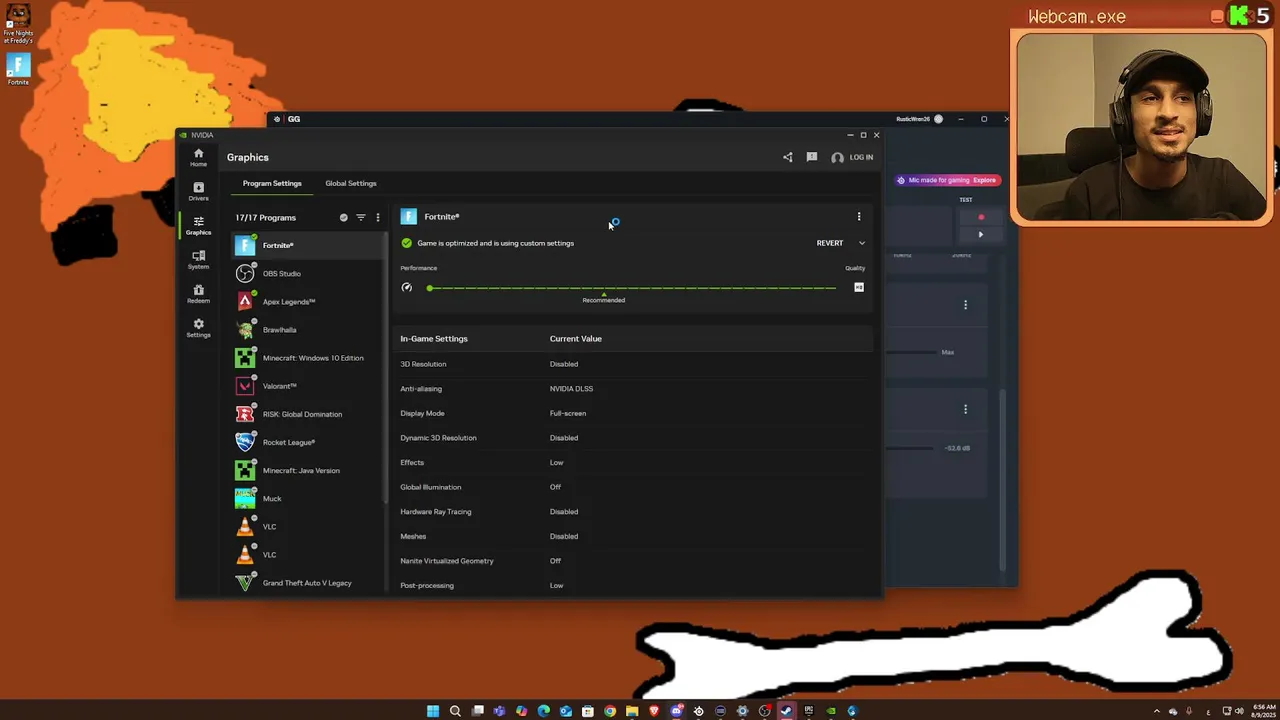Viewport: 1280px width, 720px height.
Task: Open Brave browser from the taskbar
Action: pyautogui.click(x=654, y=711)
